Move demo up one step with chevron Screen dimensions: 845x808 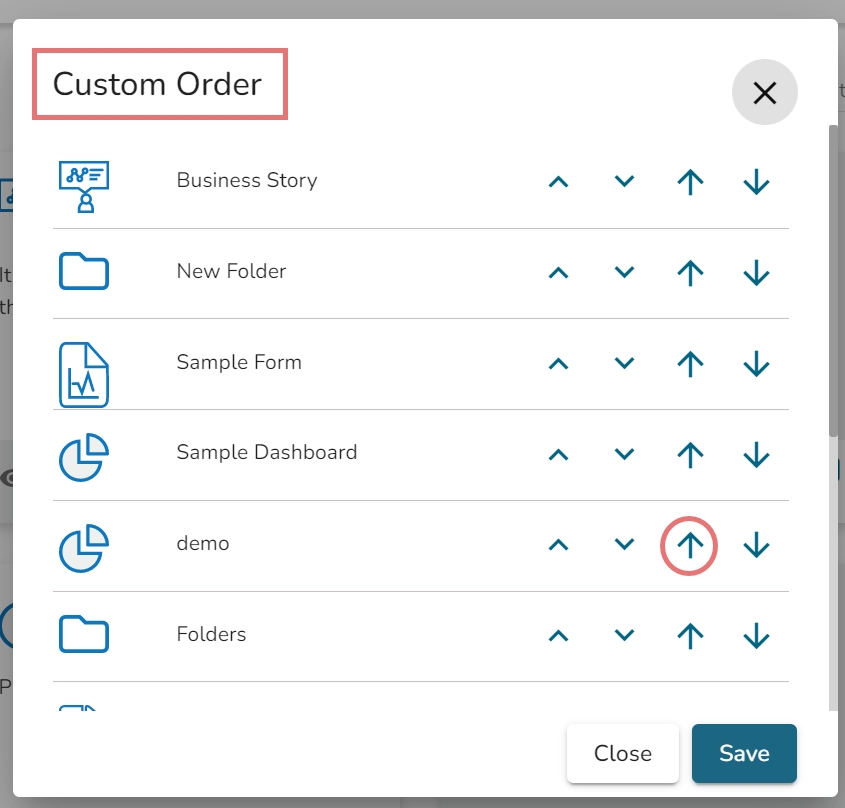pos(559,545)
